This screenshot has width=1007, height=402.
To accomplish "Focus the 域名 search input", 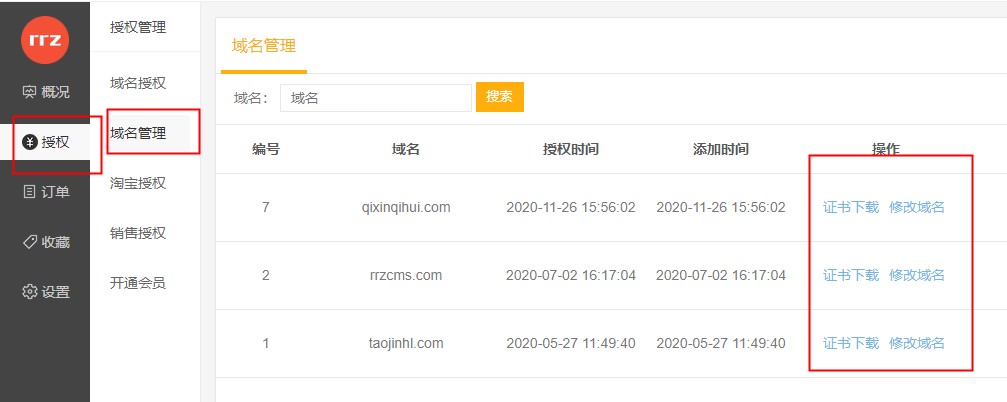I will pyautogui.click(x=376, y=98).
